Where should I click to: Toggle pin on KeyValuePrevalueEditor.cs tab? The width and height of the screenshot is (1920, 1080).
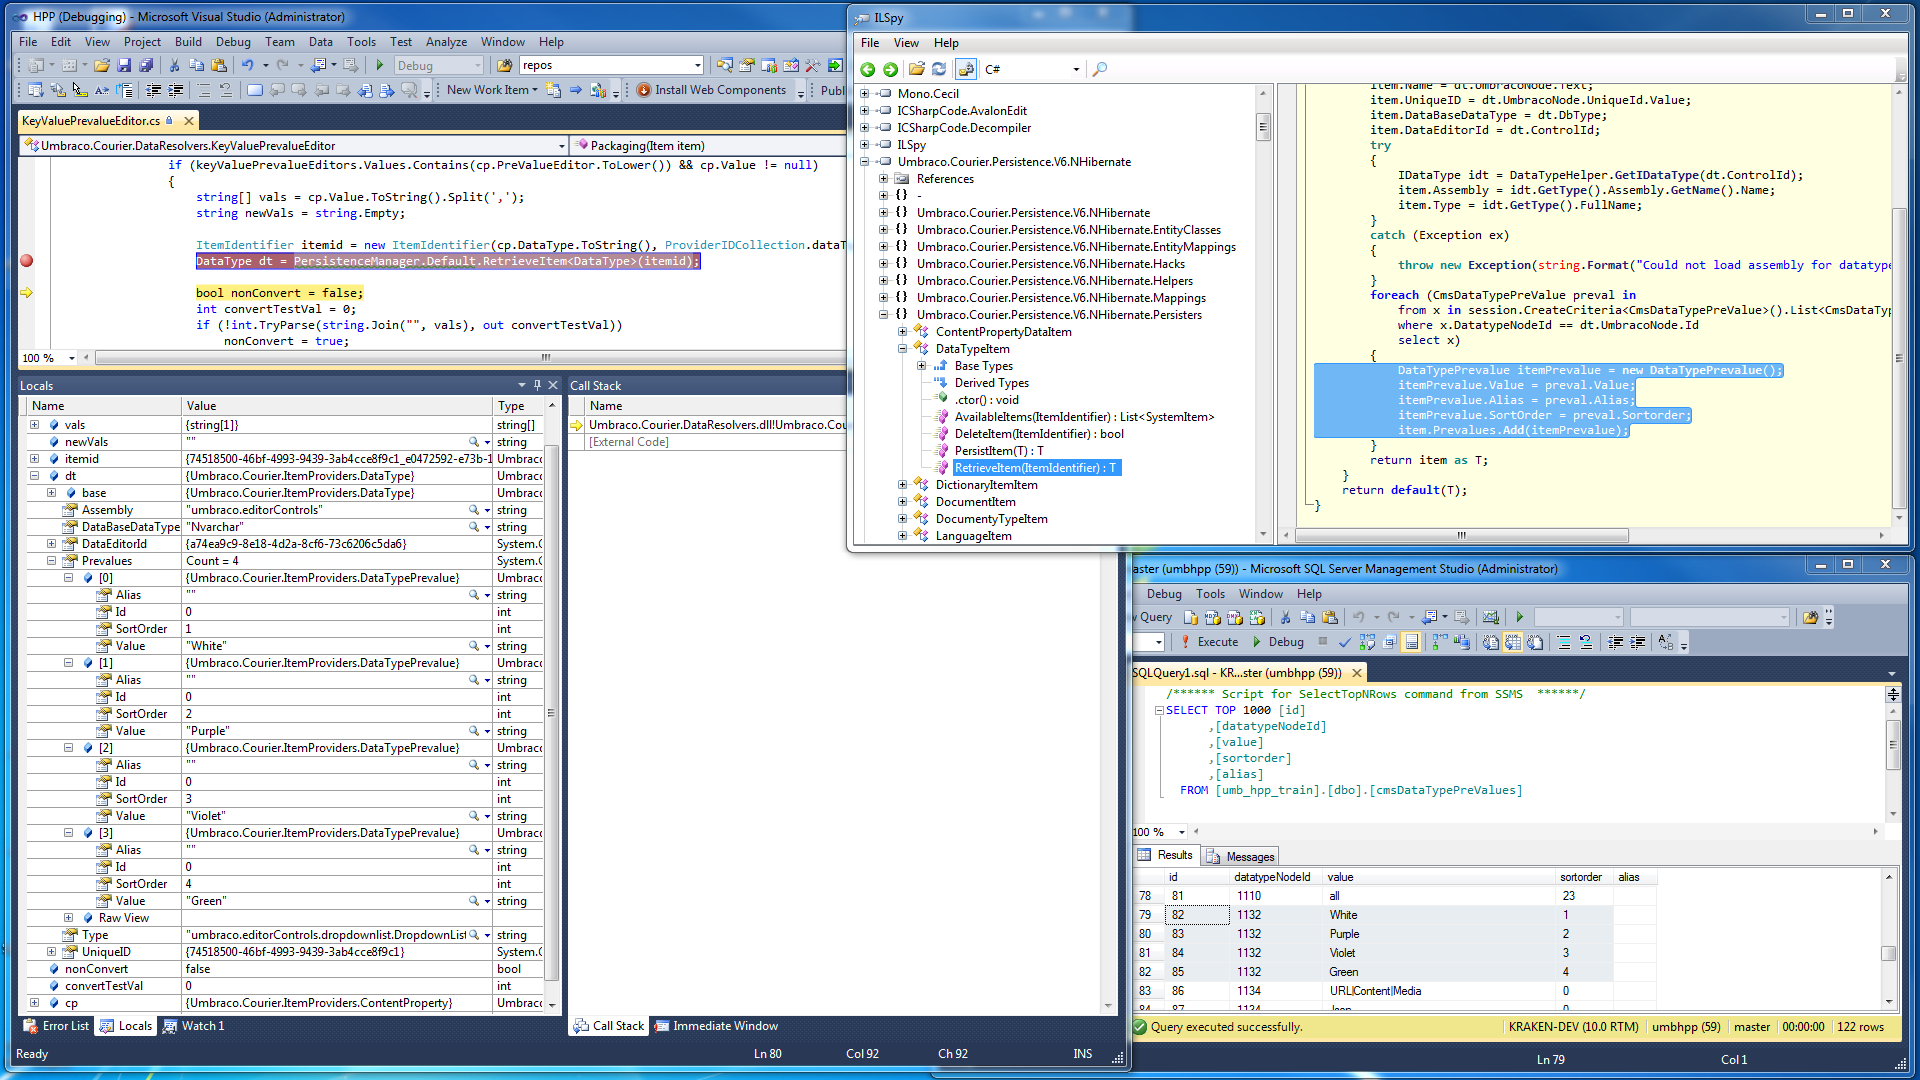pos(169,121)
